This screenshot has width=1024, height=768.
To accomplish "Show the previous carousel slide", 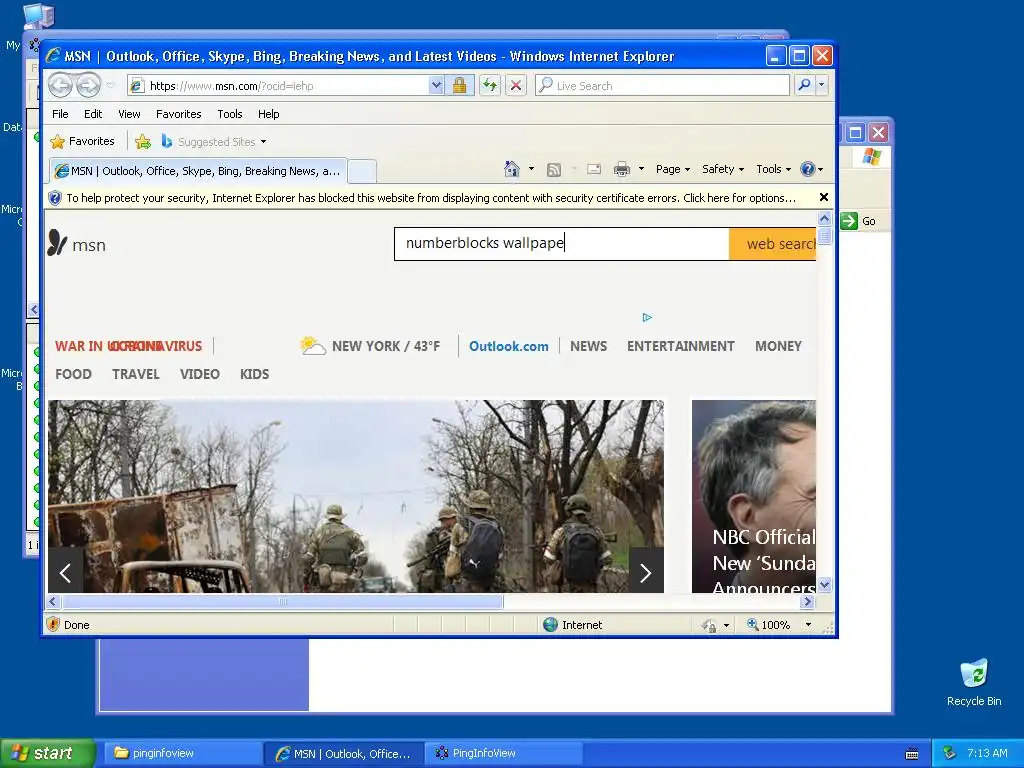I will click(x=65, y=573).
